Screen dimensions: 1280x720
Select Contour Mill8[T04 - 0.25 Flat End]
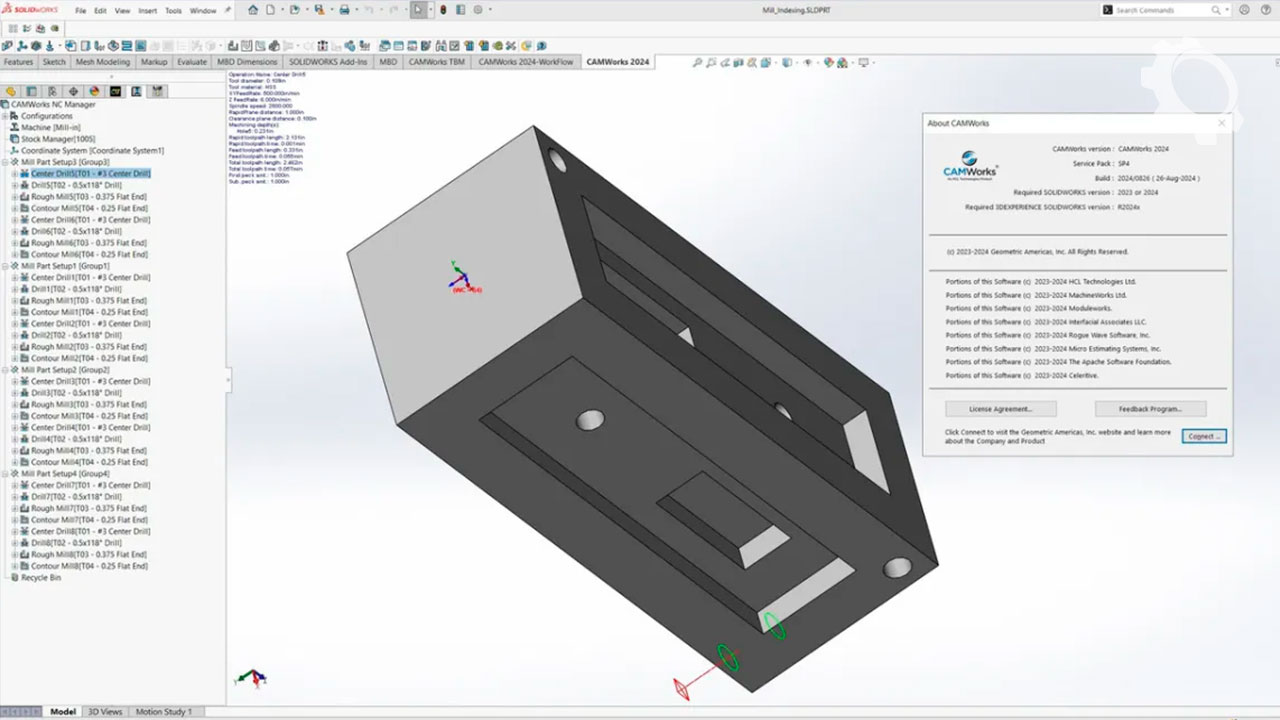[90, 566]
